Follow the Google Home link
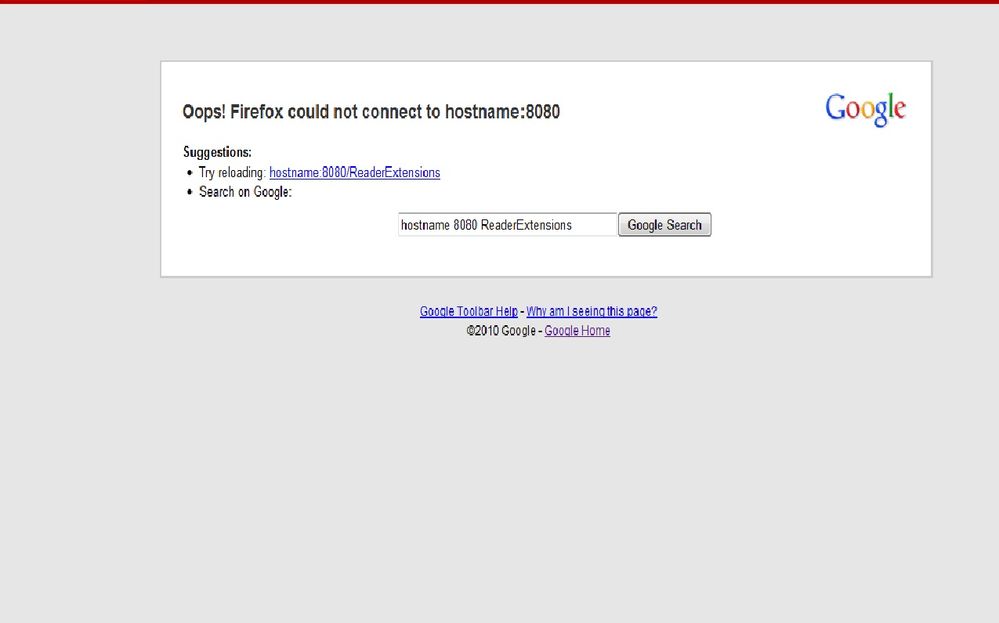 pos(577,331)
